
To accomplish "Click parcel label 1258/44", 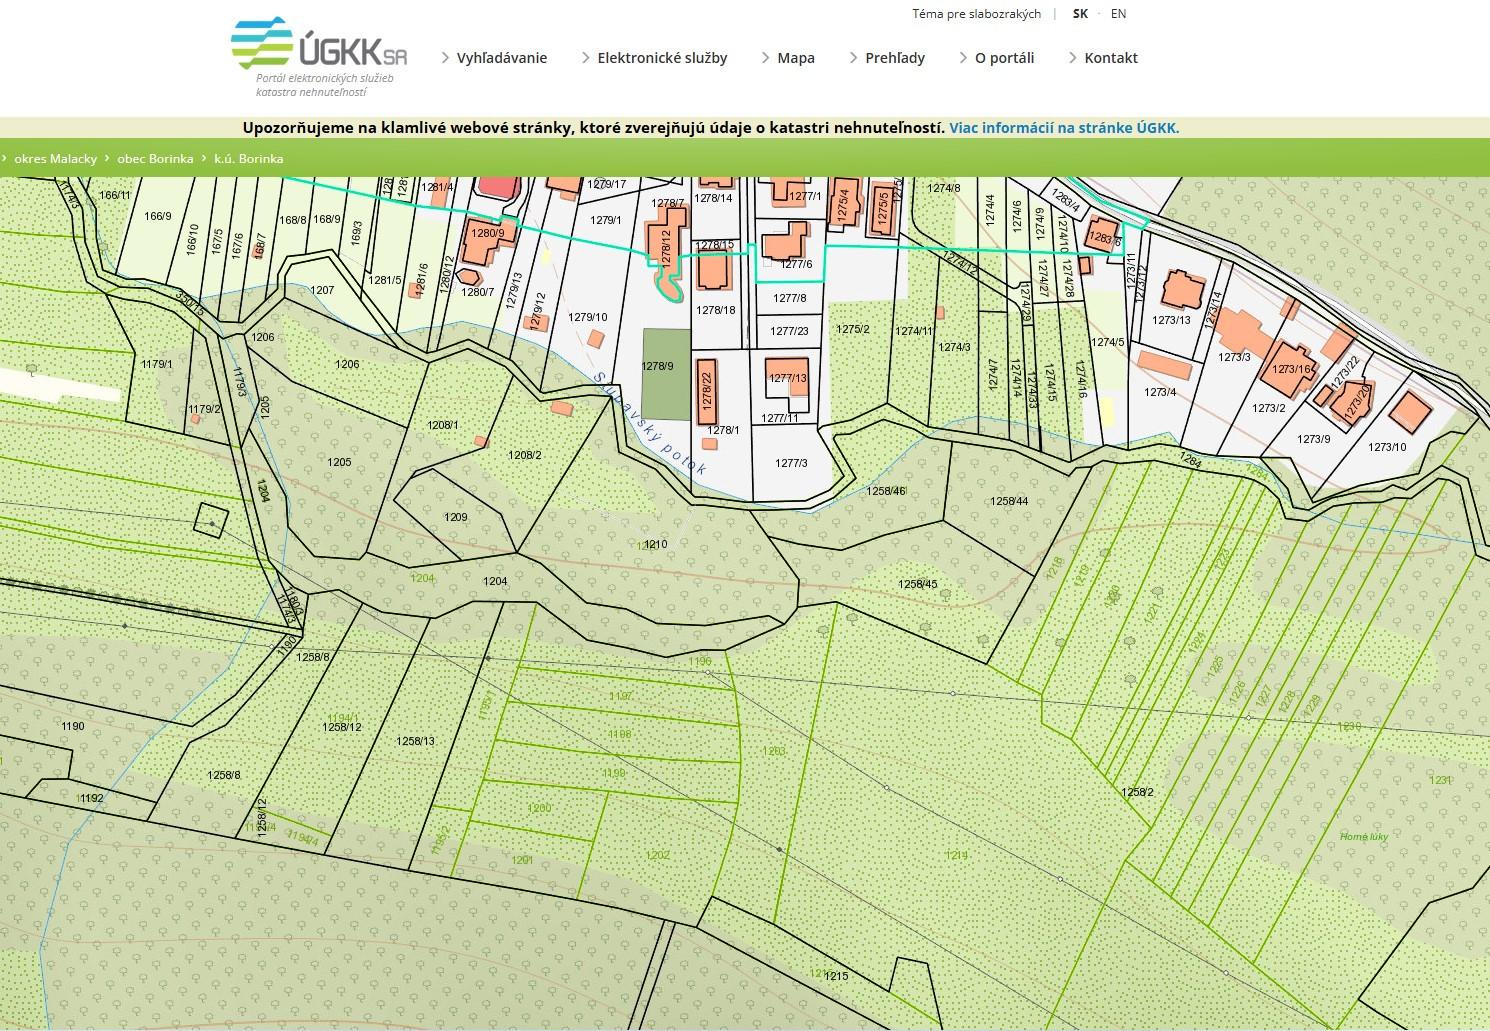I will tap(1009, 501).
